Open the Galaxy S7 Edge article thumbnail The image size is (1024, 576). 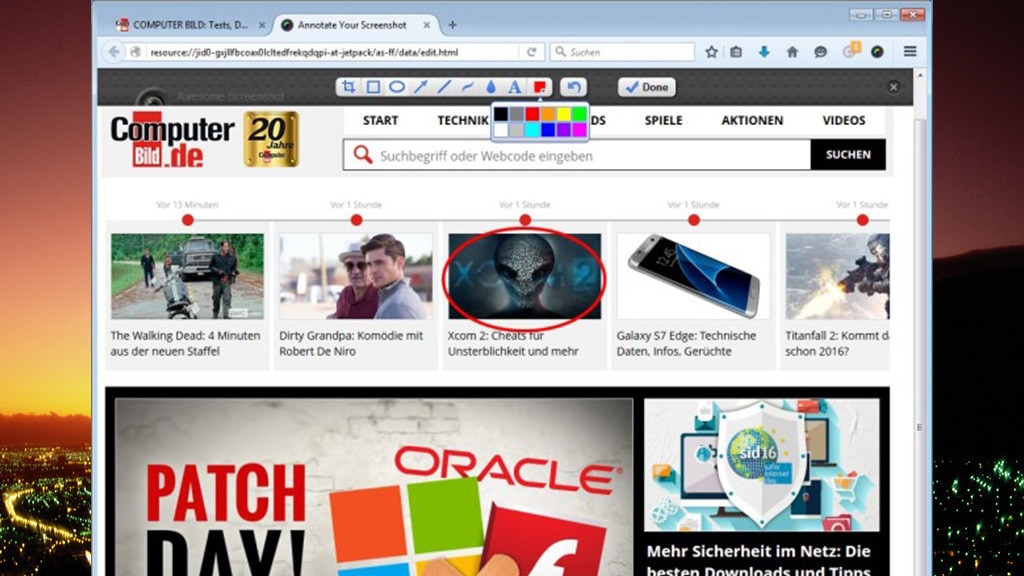tap(693, 276)
